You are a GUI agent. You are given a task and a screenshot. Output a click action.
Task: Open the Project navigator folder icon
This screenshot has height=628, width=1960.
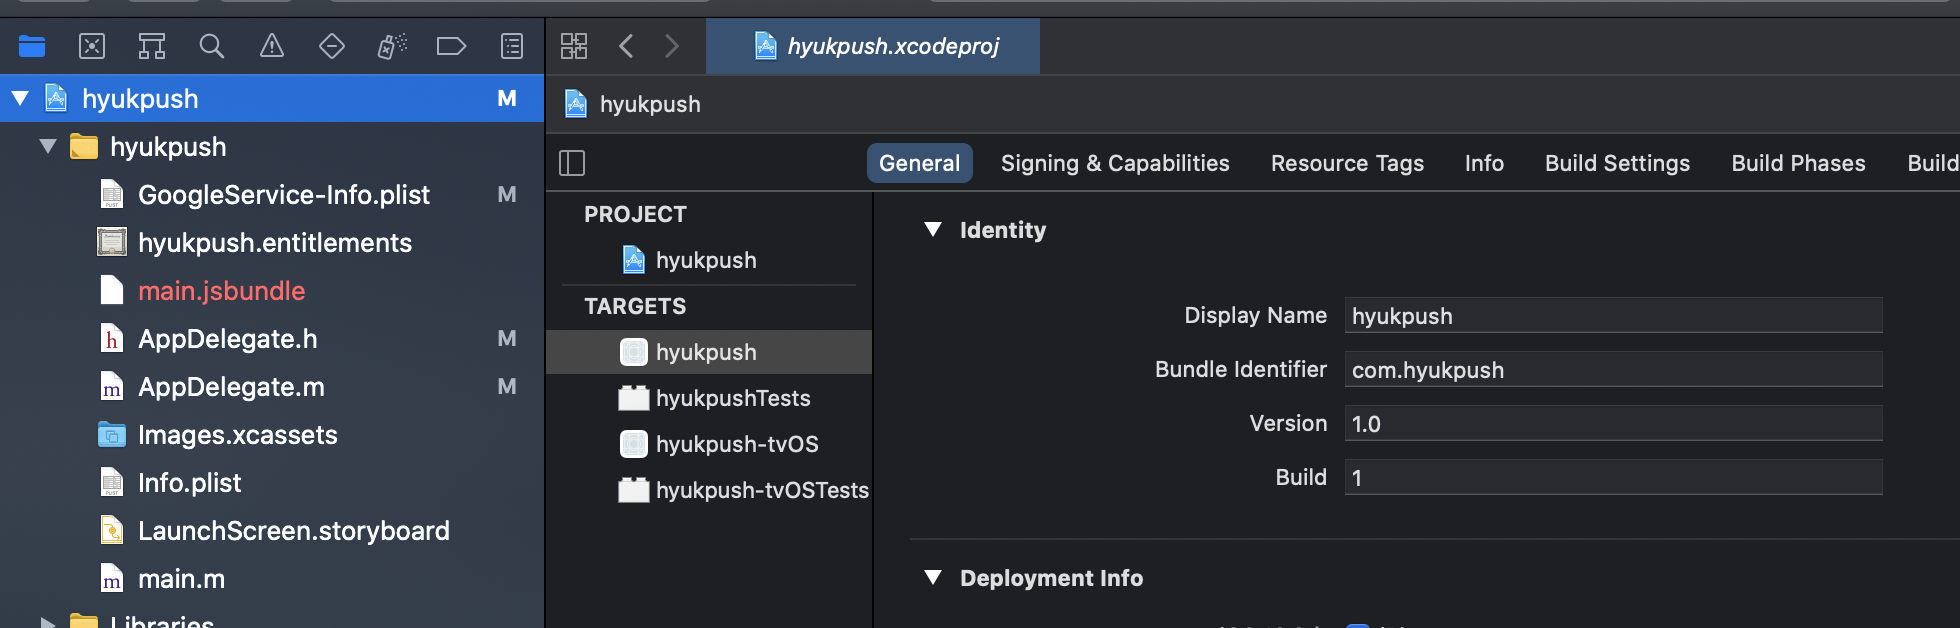(32, 46)
